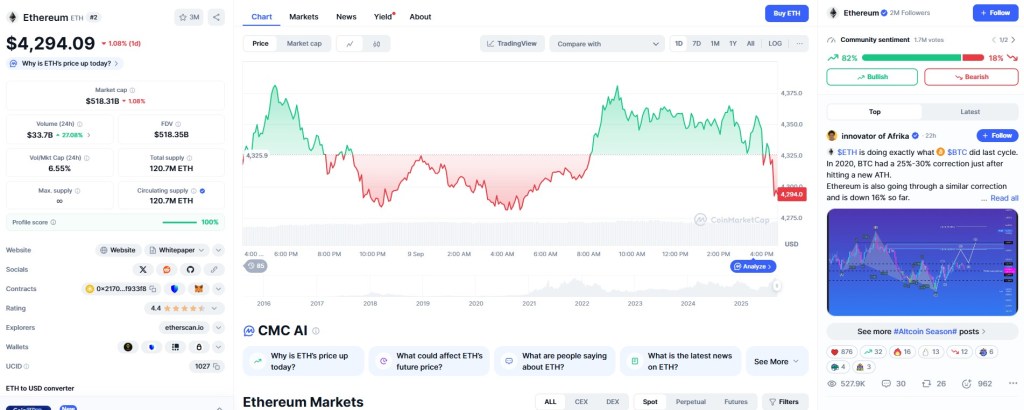Copy the UCID value 1027

[x=216, y=366]
